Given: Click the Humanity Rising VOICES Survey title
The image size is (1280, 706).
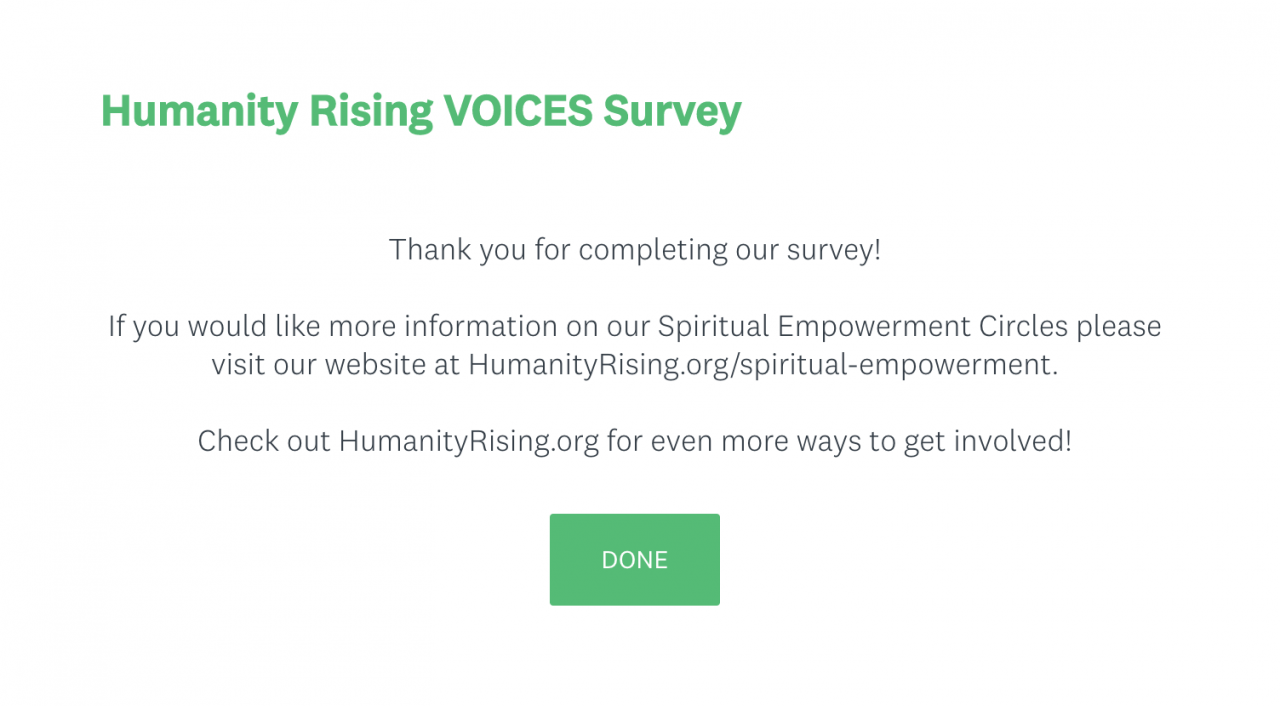Looking at the screenshot, I should [421, 111].
